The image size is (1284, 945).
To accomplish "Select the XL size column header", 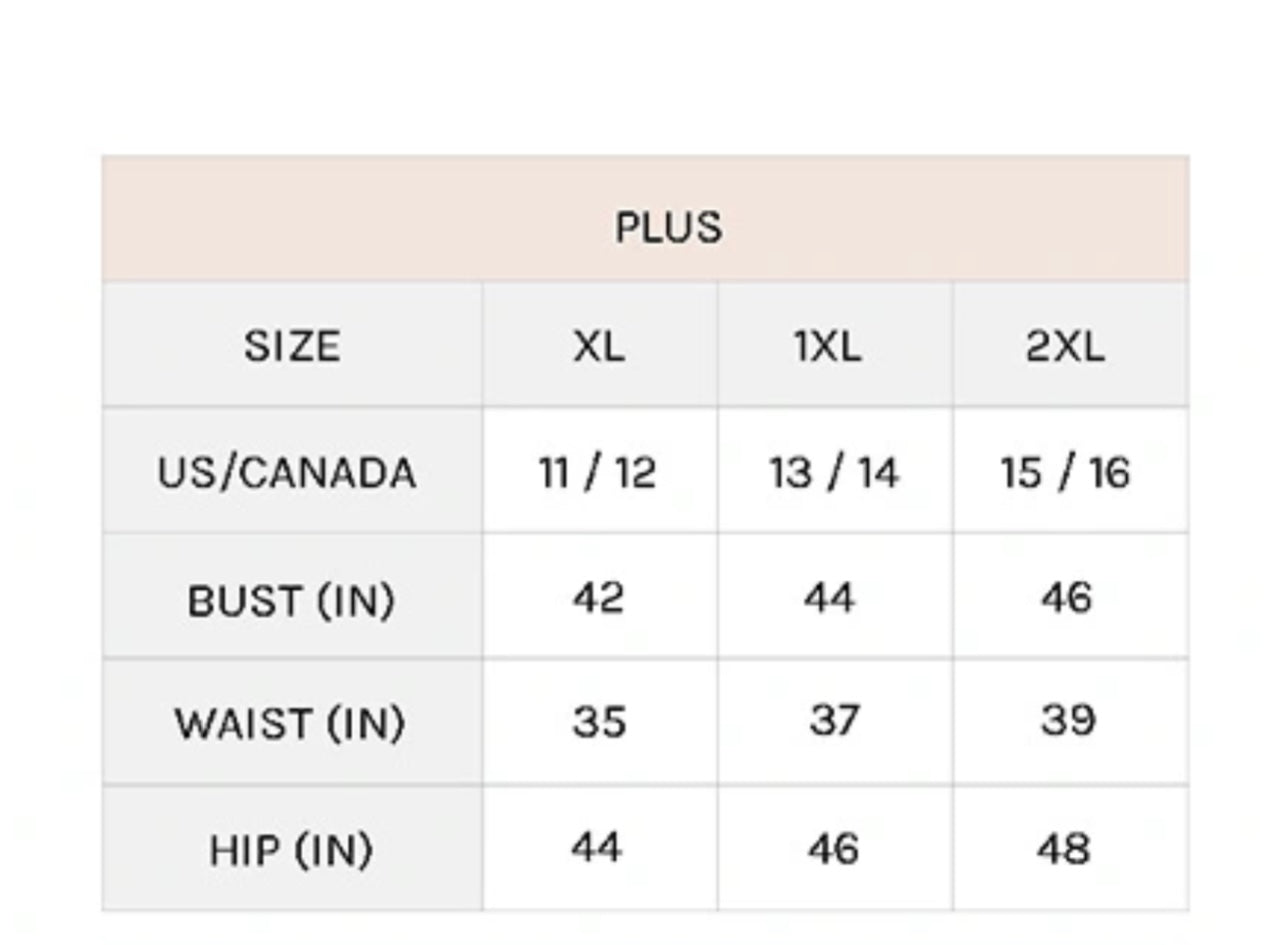I will (x=598, y=346).
